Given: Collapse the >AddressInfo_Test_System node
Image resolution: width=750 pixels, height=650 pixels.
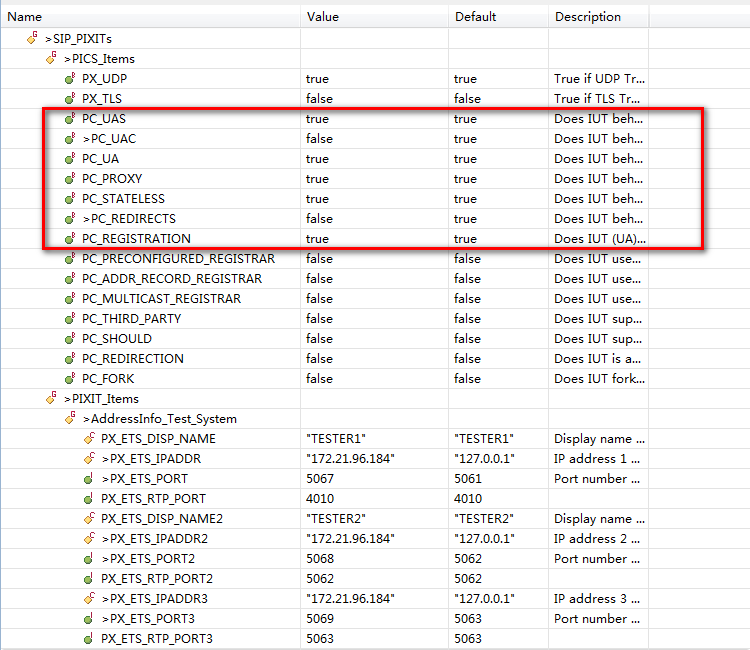Looking at the screenshot, I should tap(86, 419).
